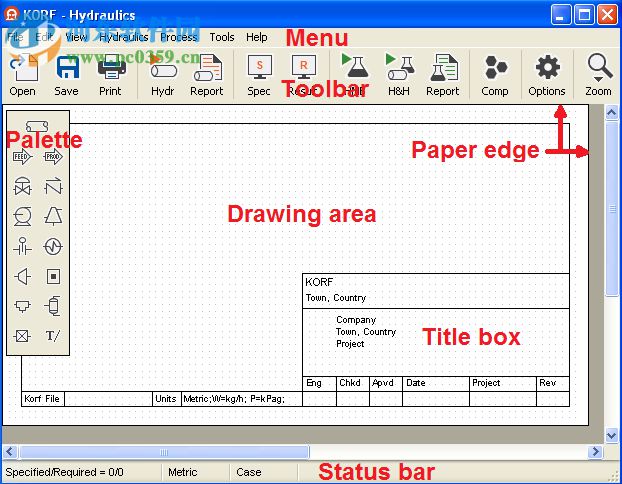Viewport: 622px width, 484px height.
Task: Select the PROD arrow palette tool
Action: point(53,157)
